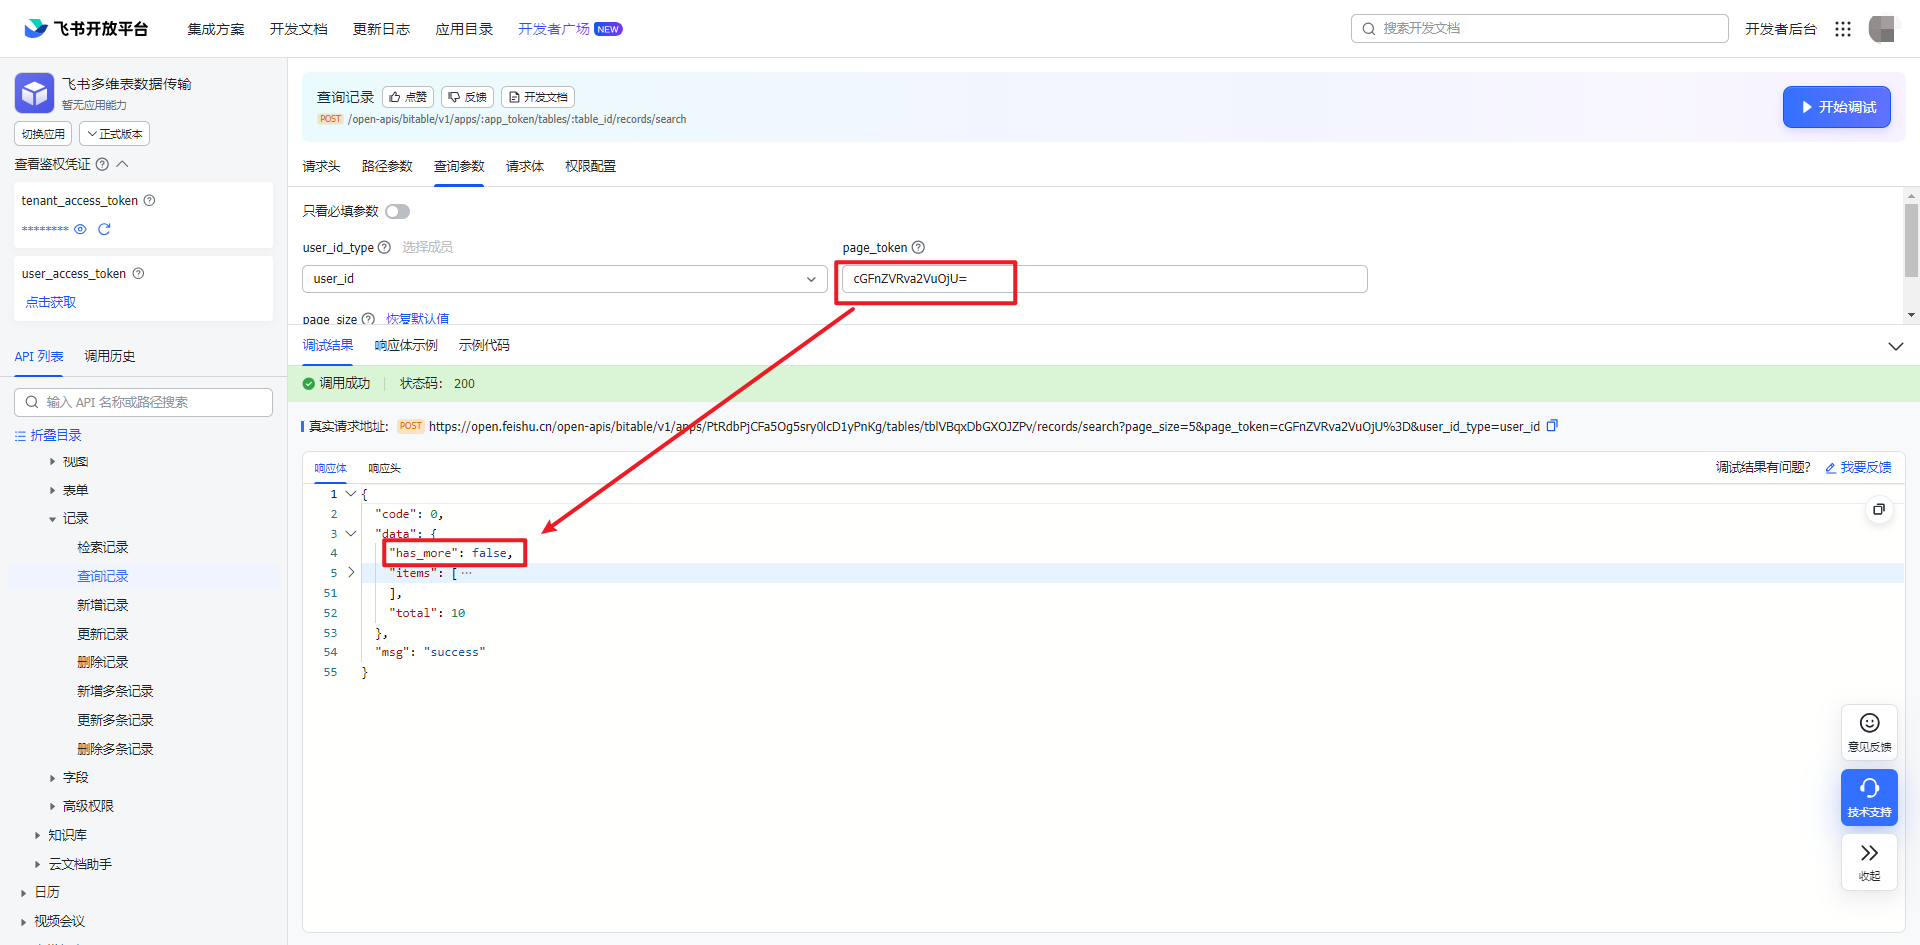The height and width of the screenshot is (945, 1920).
Task: Toggle 只看必填参数 switch
Action: [x=397, y=211]
